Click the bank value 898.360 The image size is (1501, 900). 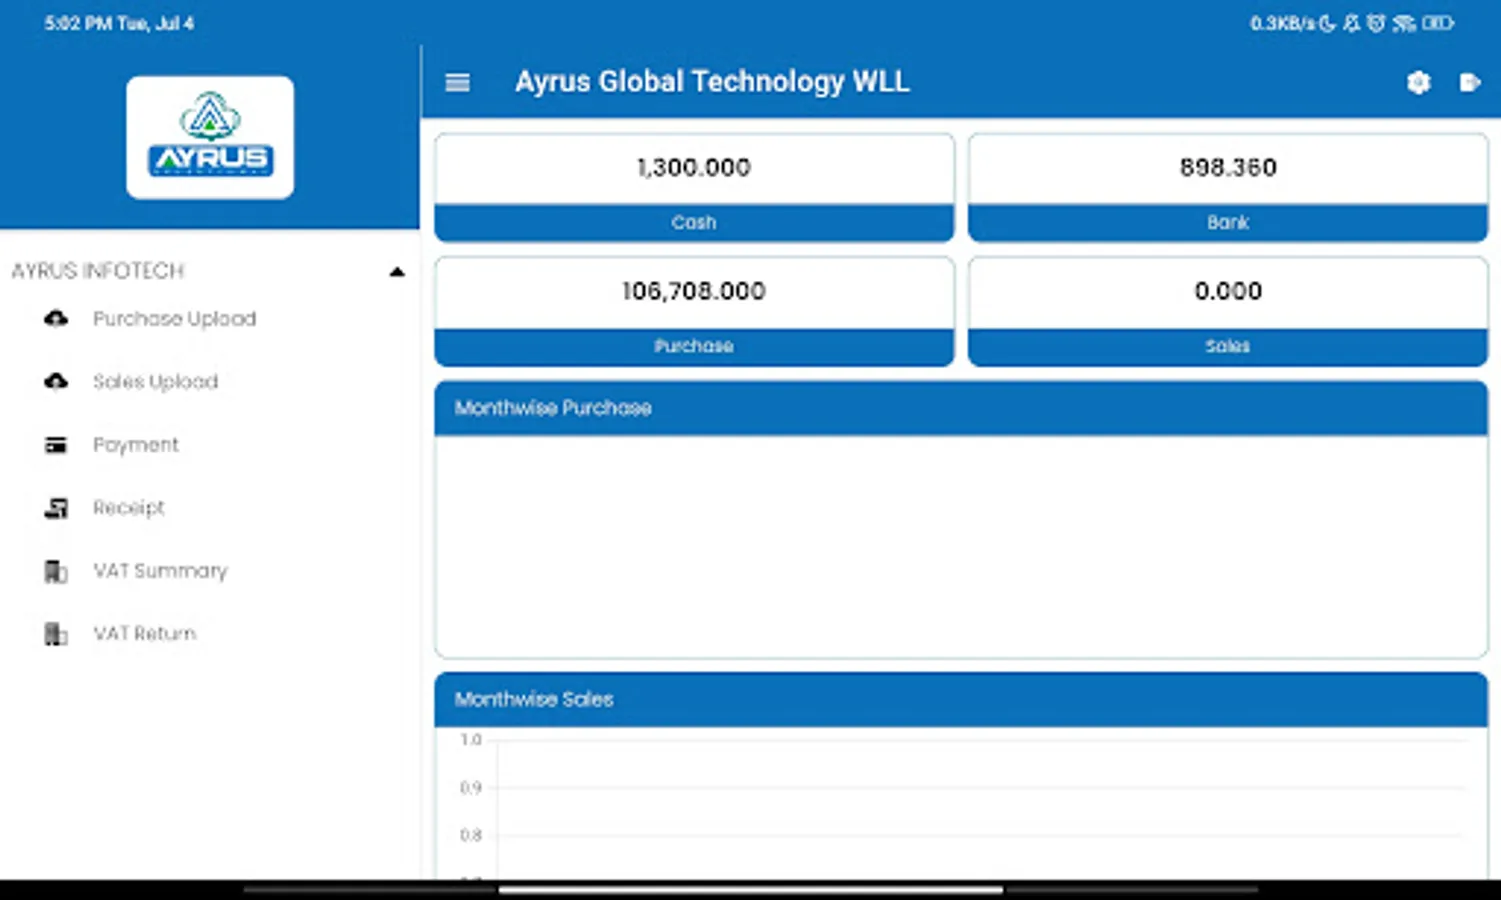point(1228,168)
